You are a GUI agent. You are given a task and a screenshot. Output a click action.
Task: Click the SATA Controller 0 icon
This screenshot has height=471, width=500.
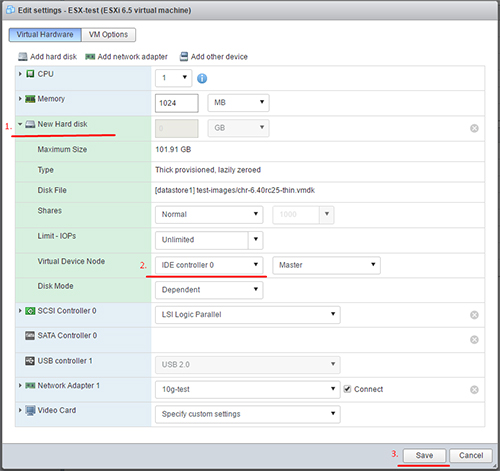[30, 335]
